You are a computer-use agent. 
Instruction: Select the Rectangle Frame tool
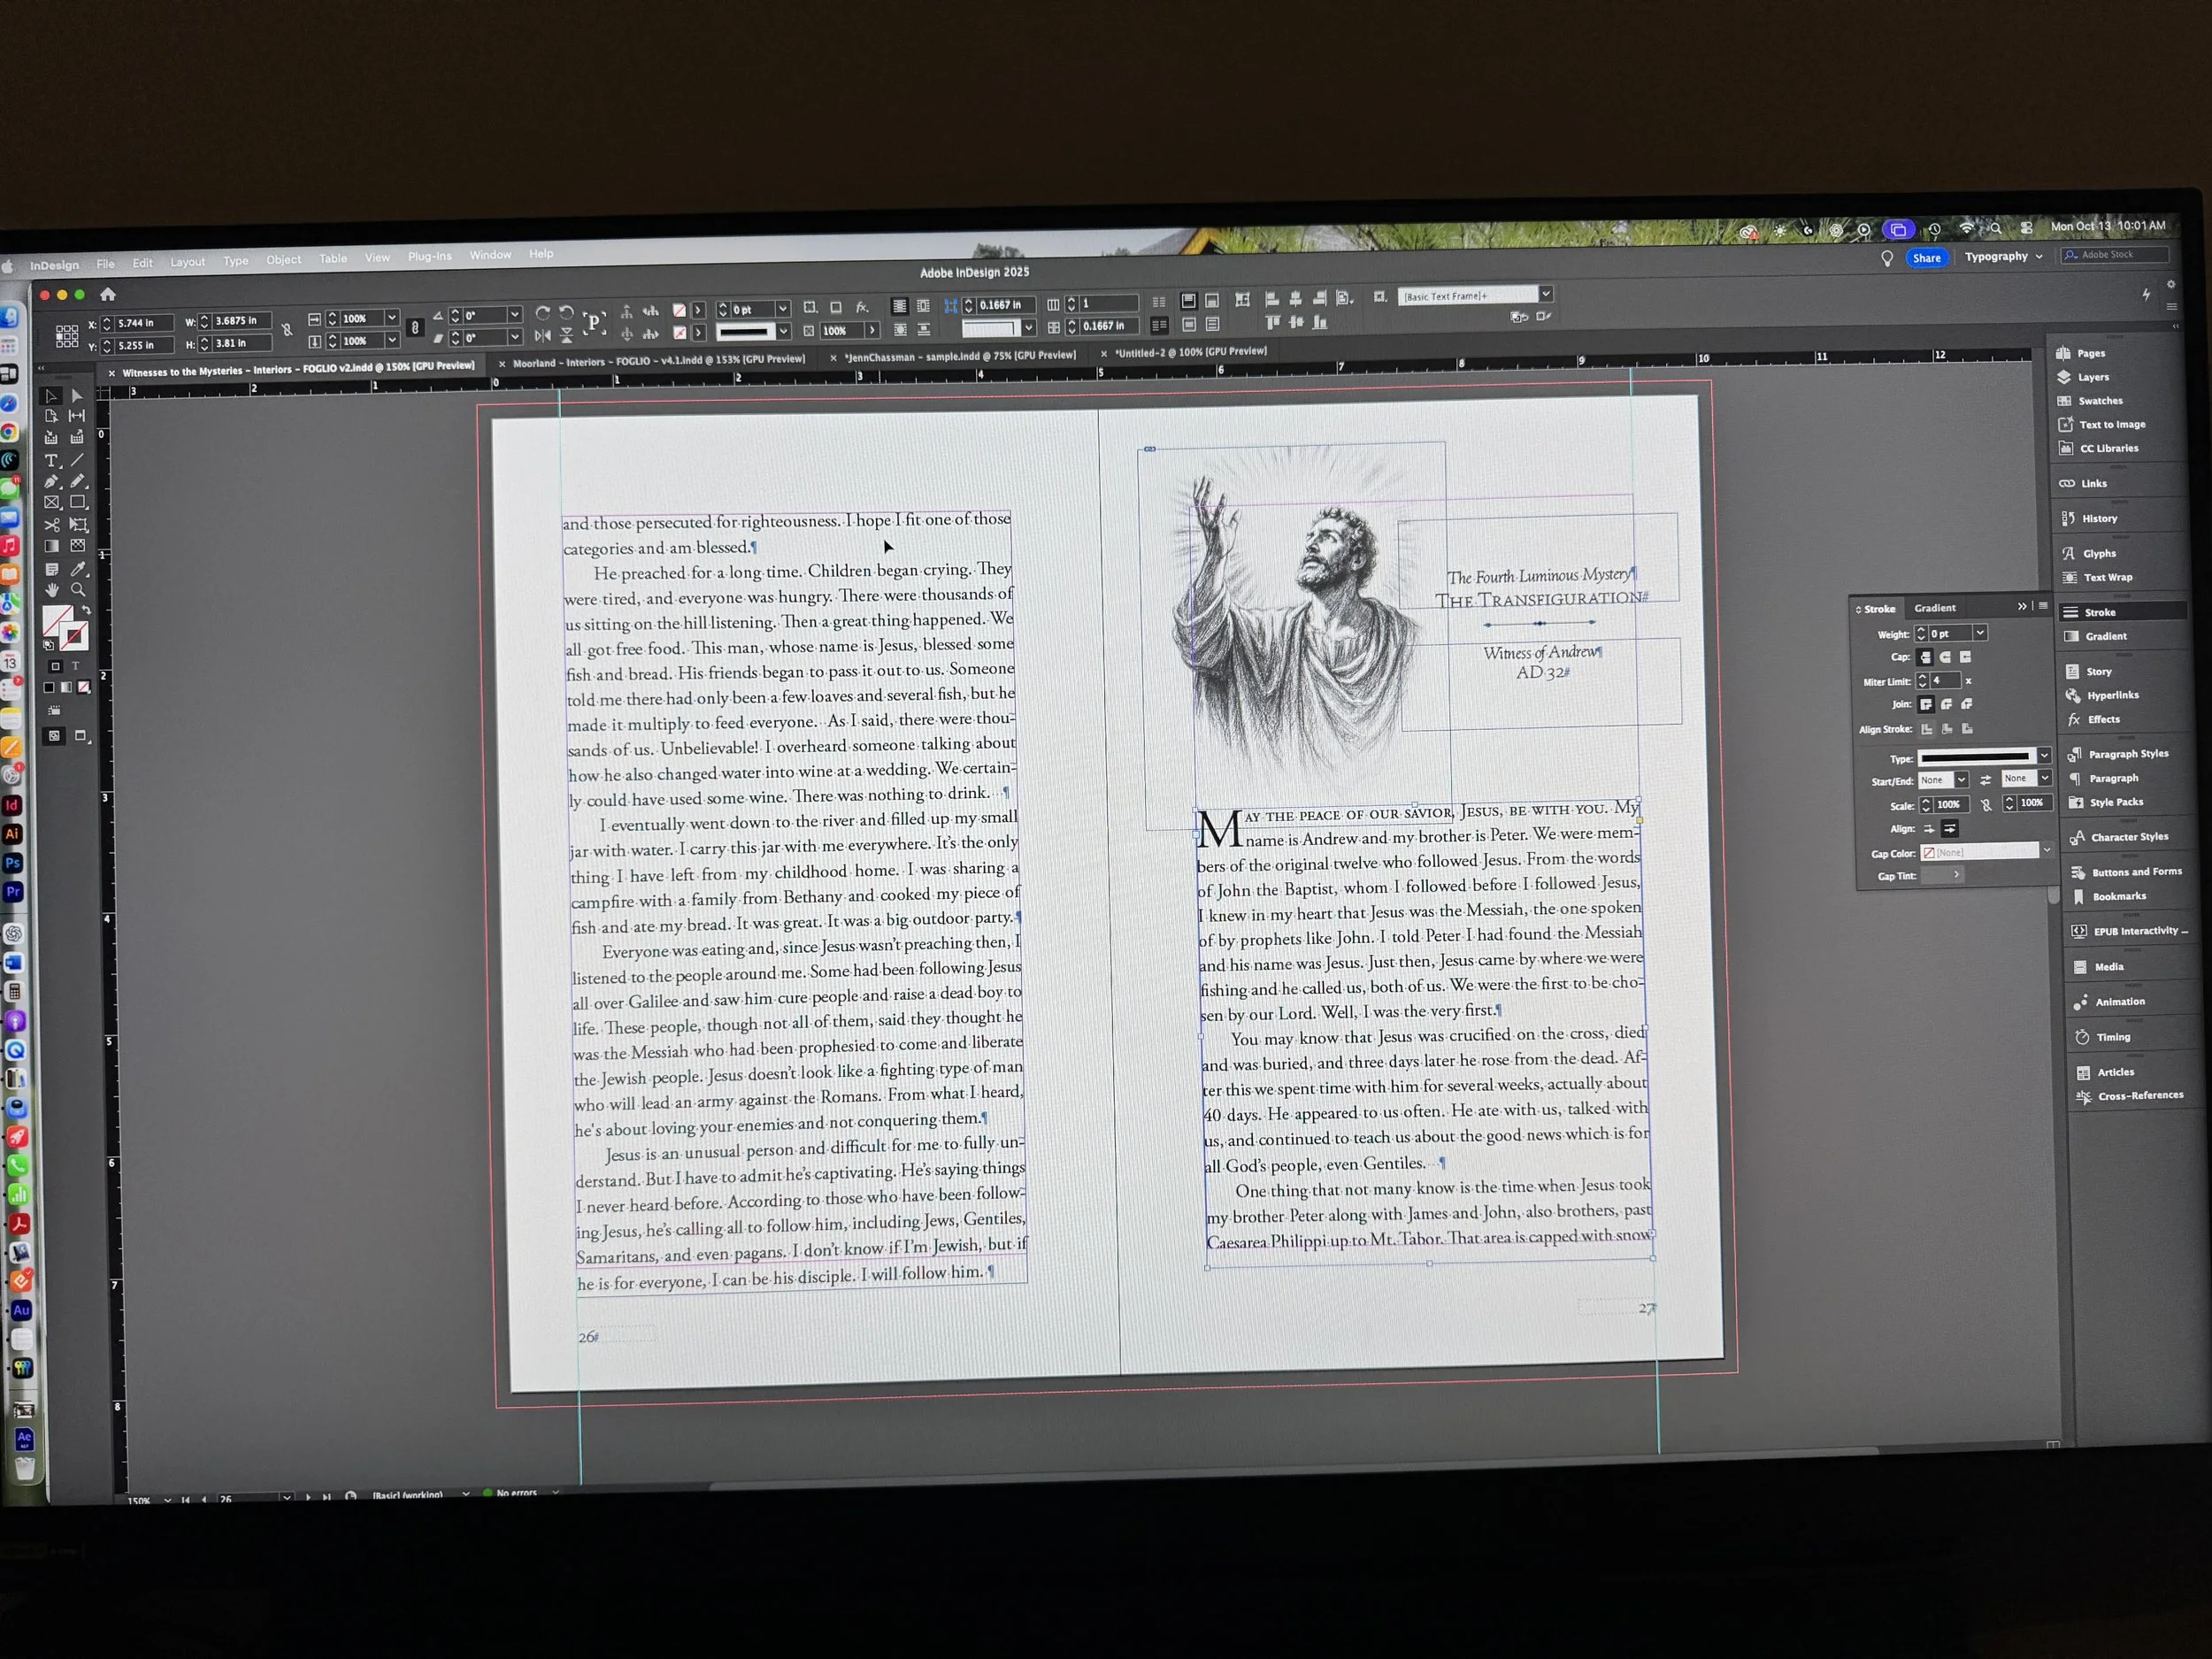[x=52, y=503]
